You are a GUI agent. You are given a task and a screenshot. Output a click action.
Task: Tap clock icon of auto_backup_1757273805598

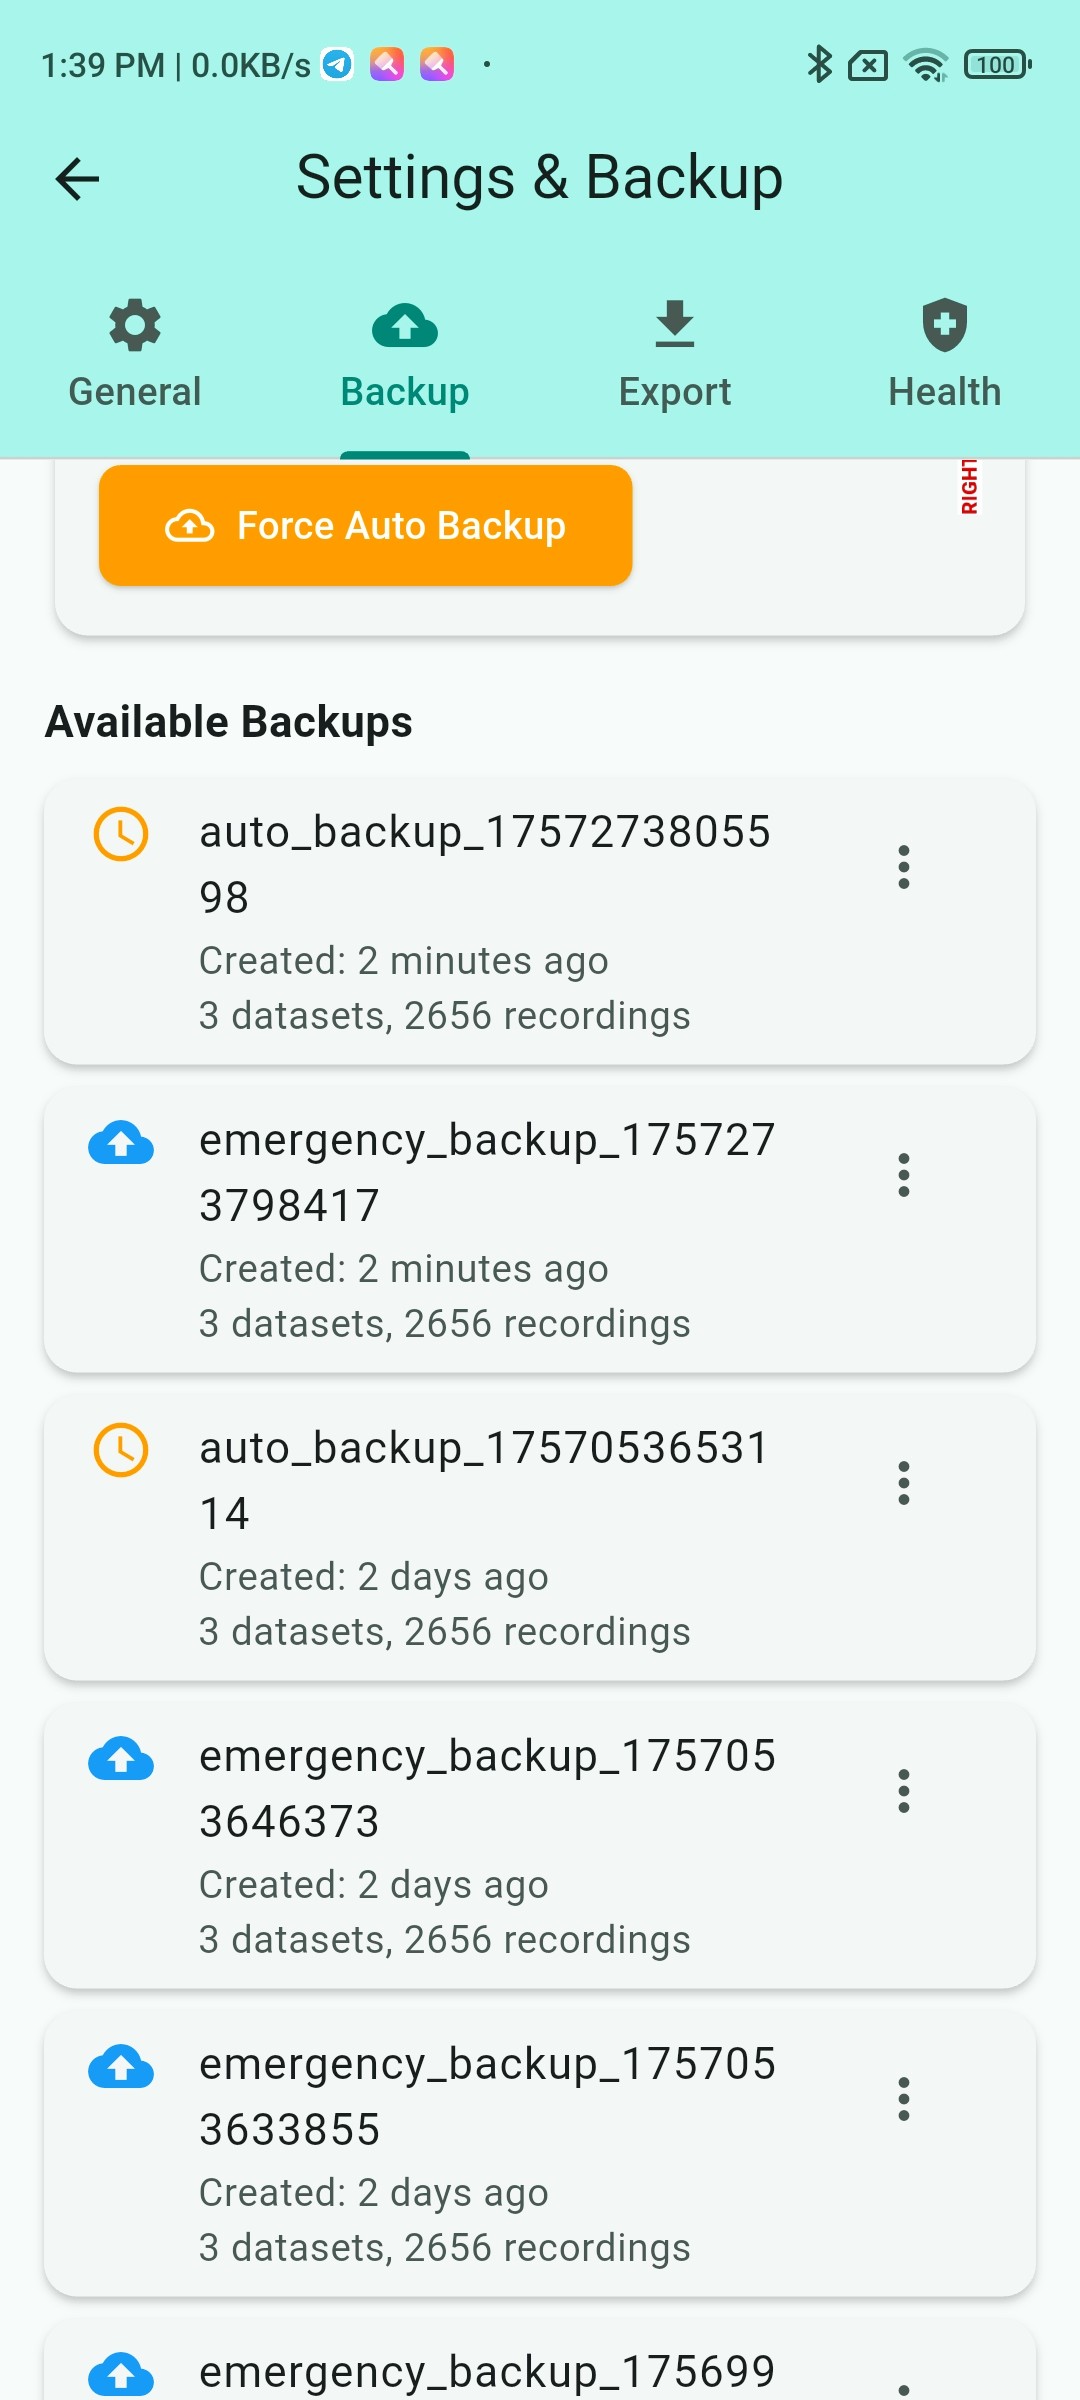click(121, 833)
